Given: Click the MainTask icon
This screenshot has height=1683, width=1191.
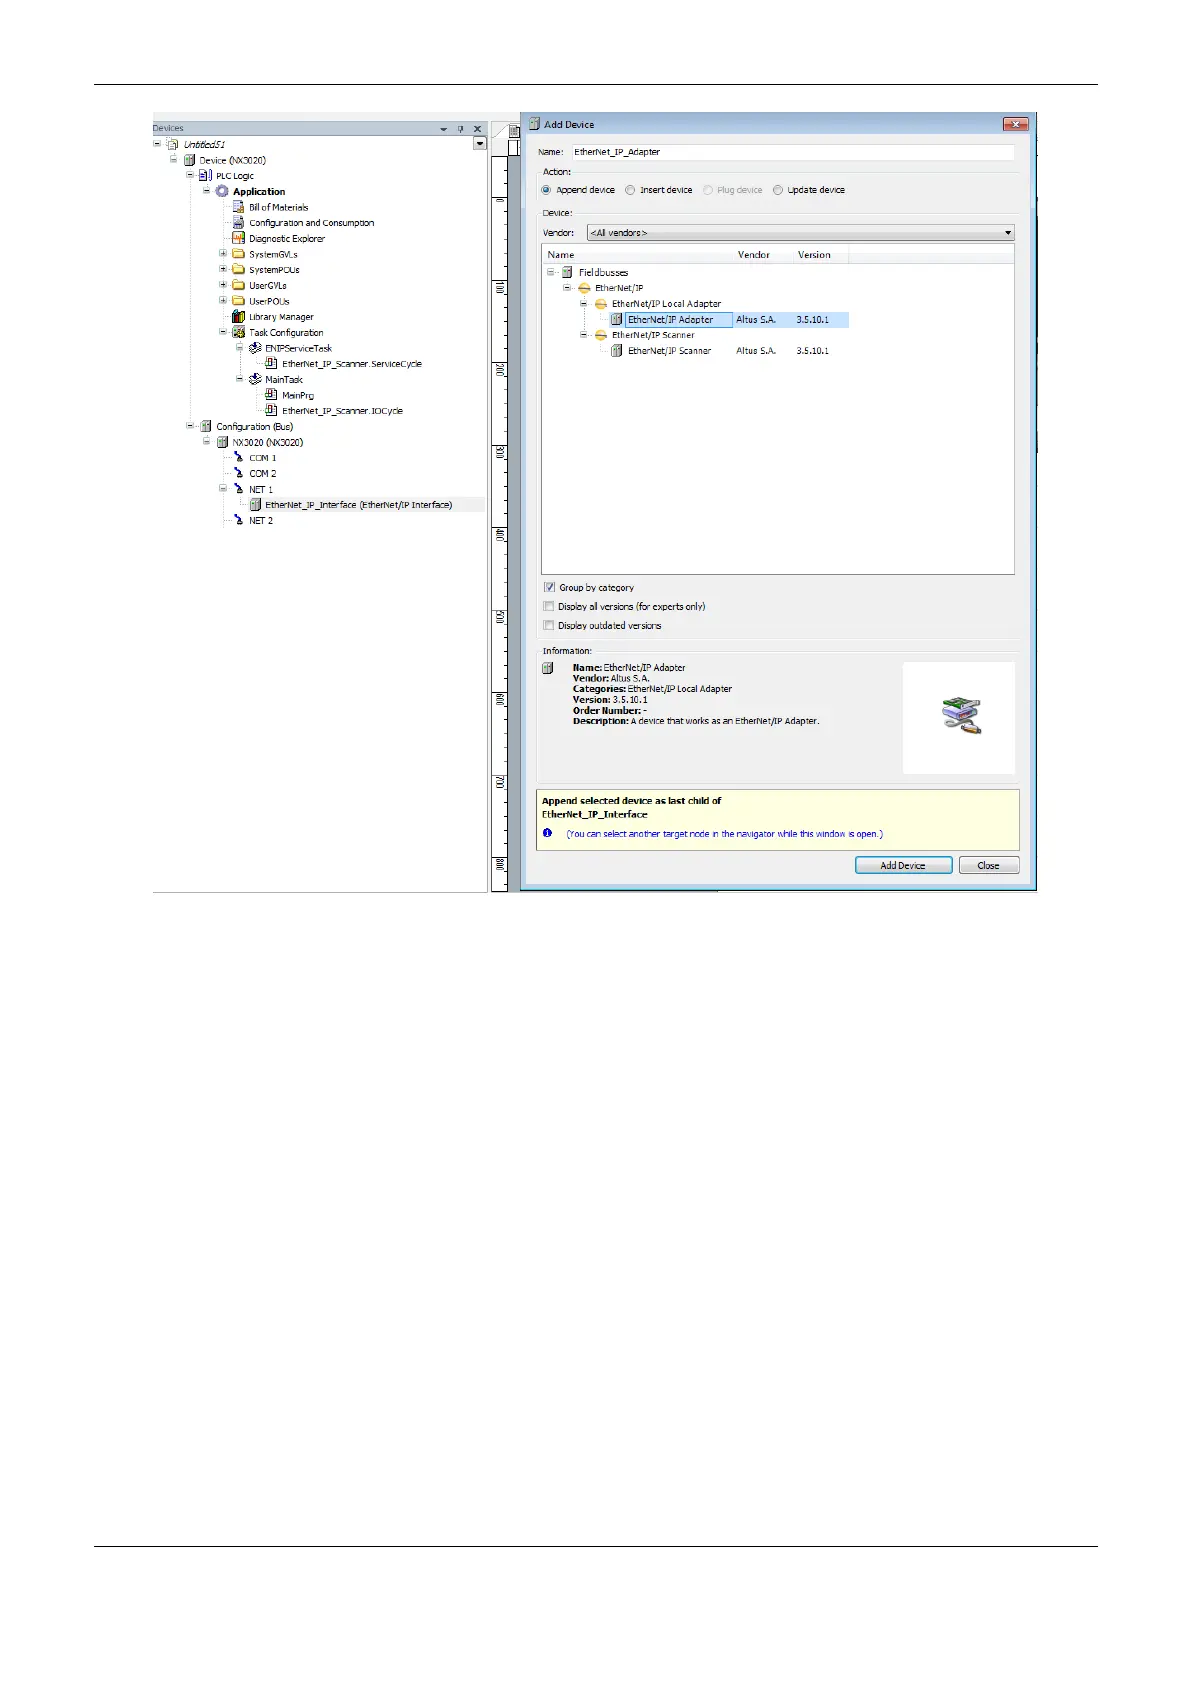Looking at the screenshot, I should pyautogui.click(x=255, y=379).
